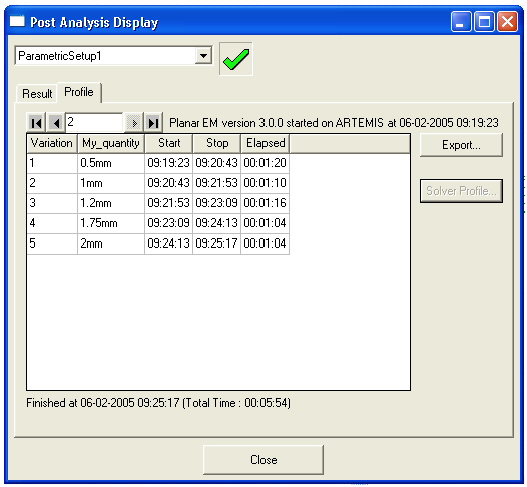Jump to last record navigation arrow

point(153,123)
